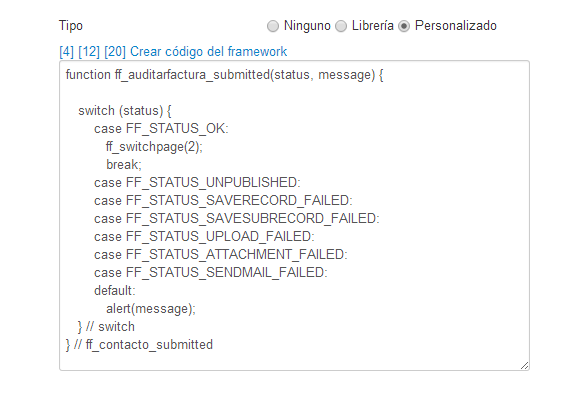Click the case FF_STATUS_OK line

(x=161, y=129)
